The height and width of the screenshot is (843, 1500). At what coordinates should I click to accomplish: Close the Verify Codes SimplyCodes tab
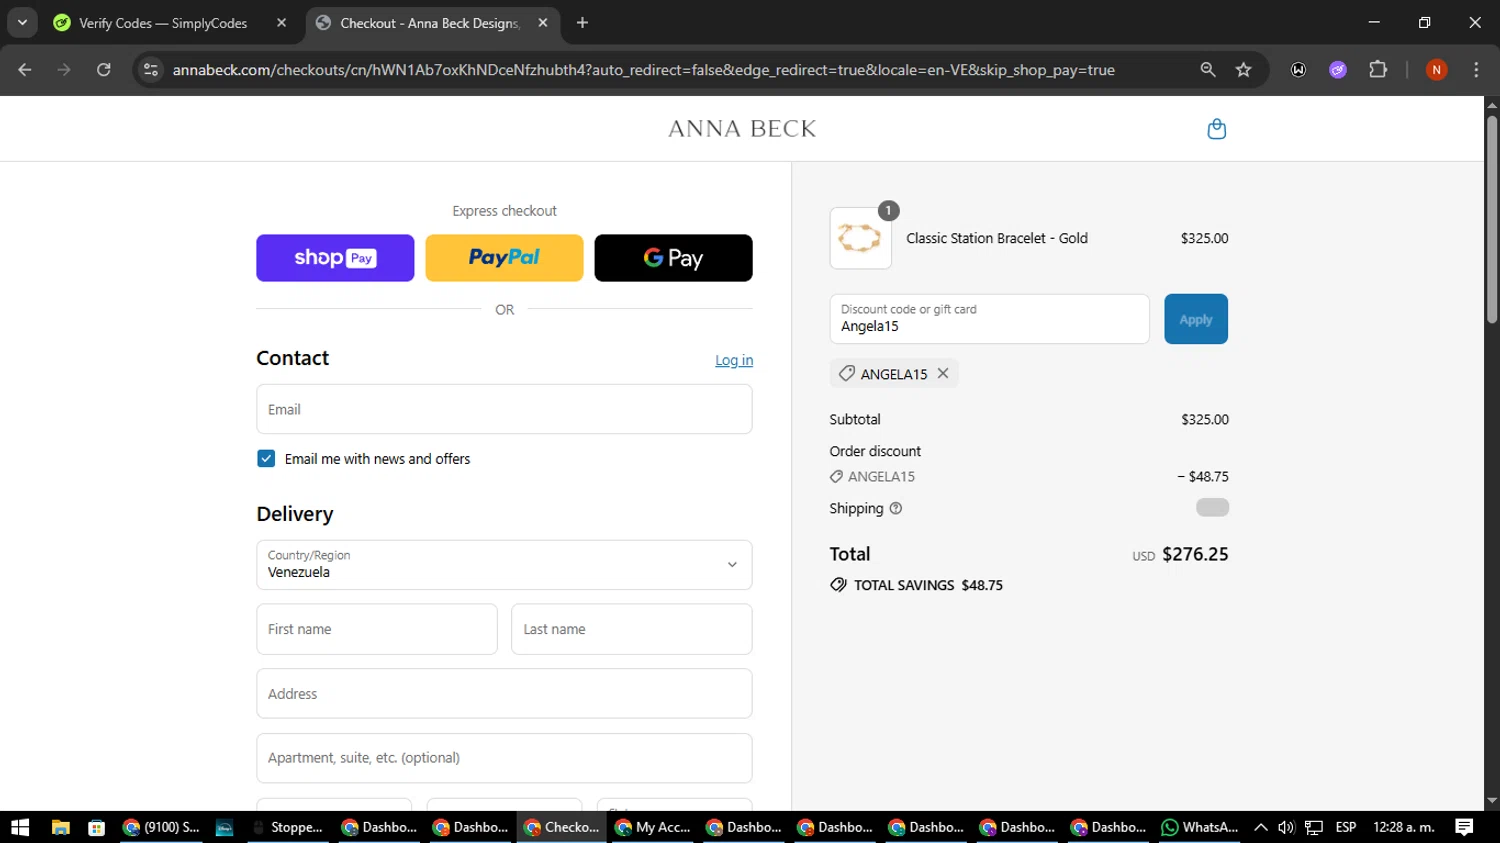point(282,23)
